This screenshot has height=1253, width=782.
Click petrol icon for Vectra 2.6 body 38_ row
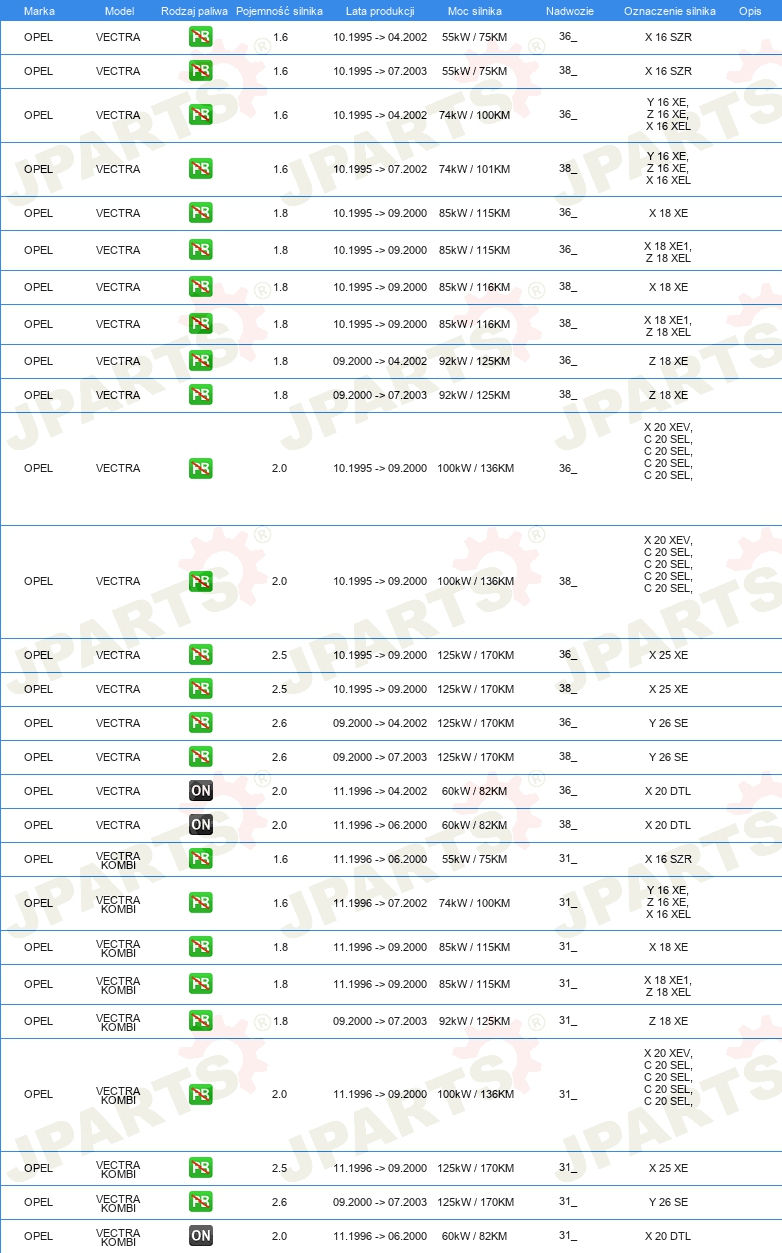[200, 757]
